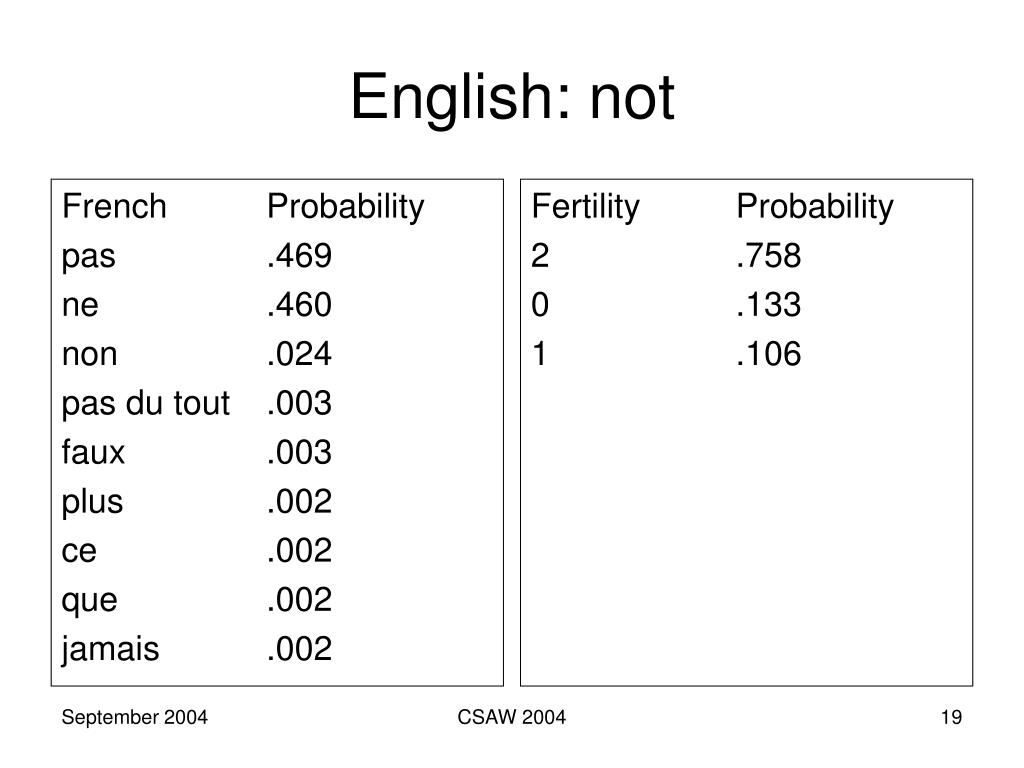
Task: Select the probability value .460
Action: (299, 305)
